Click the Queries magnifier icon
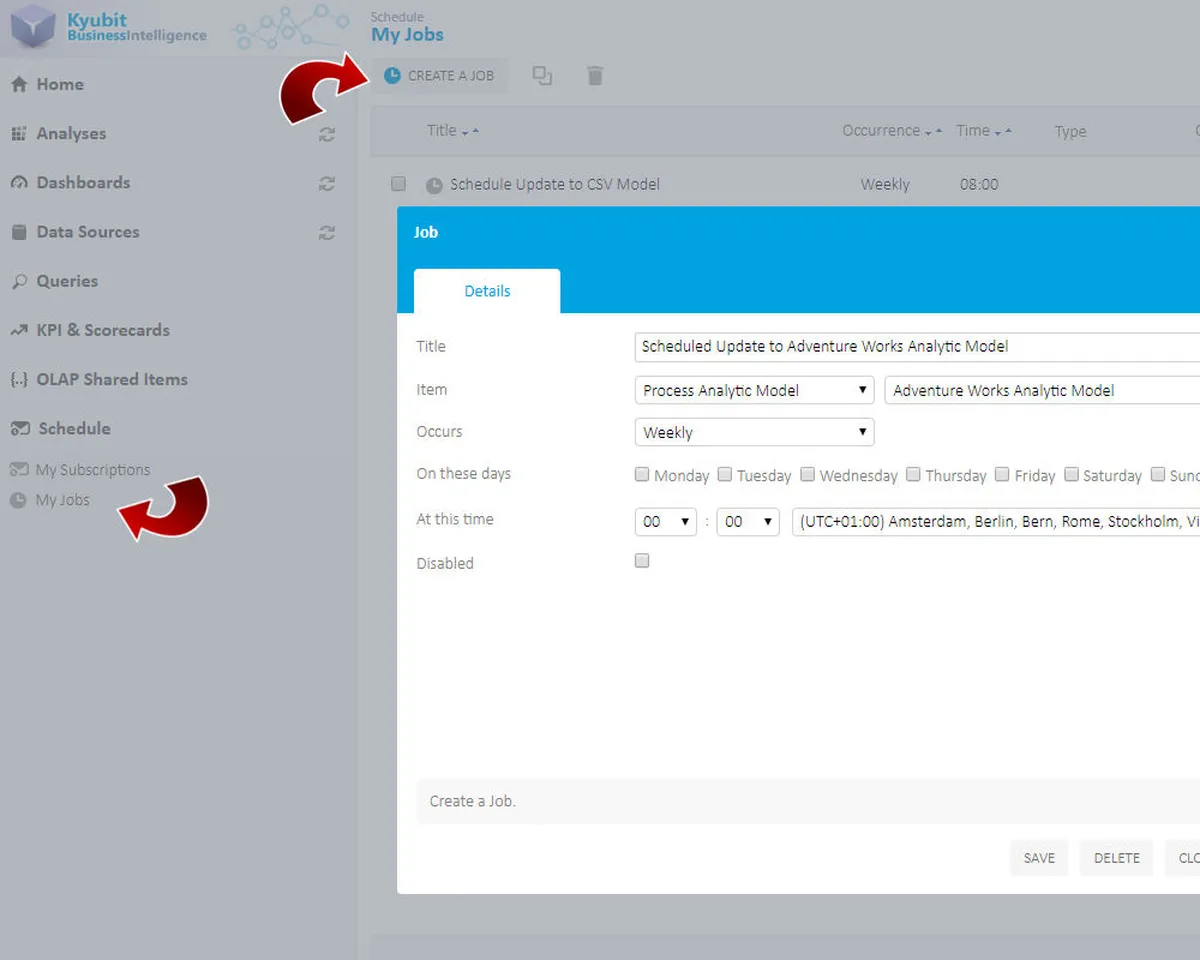This screenshot has height=960, width=1200. point(18,282)
